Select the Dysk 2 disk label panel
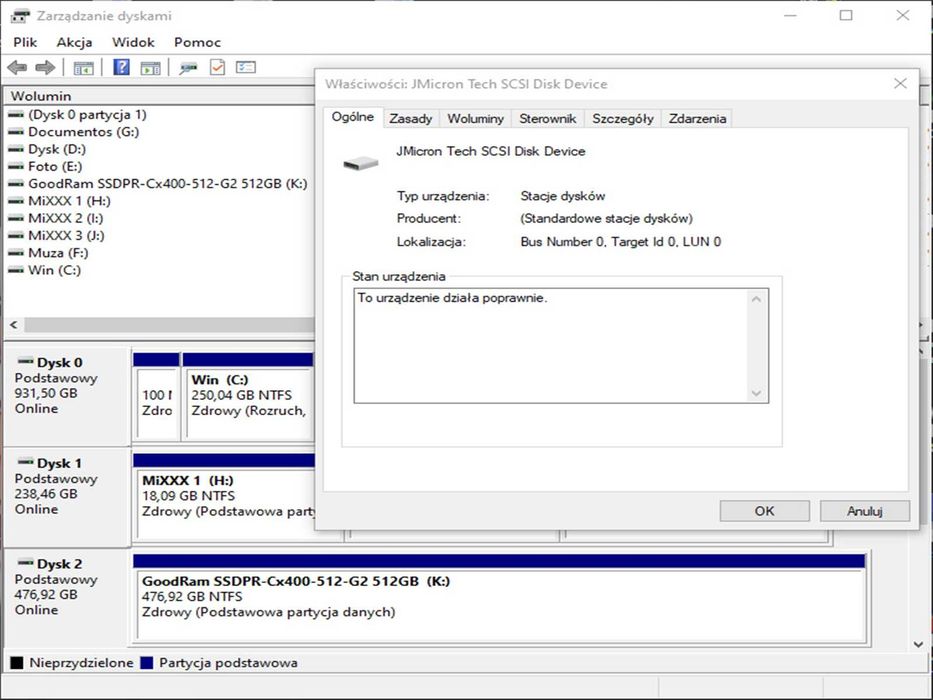Screen dimensions: 933x700 [67, 598]
